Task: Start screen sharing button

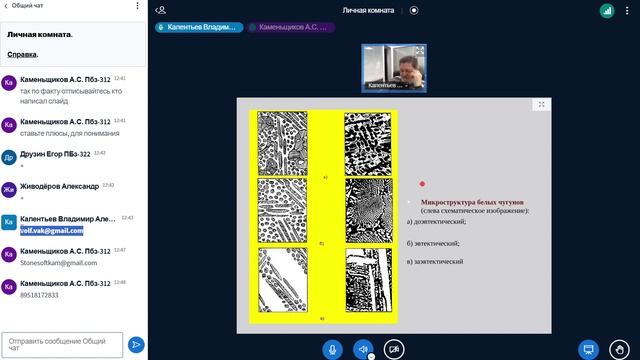Action: (589, 349)
